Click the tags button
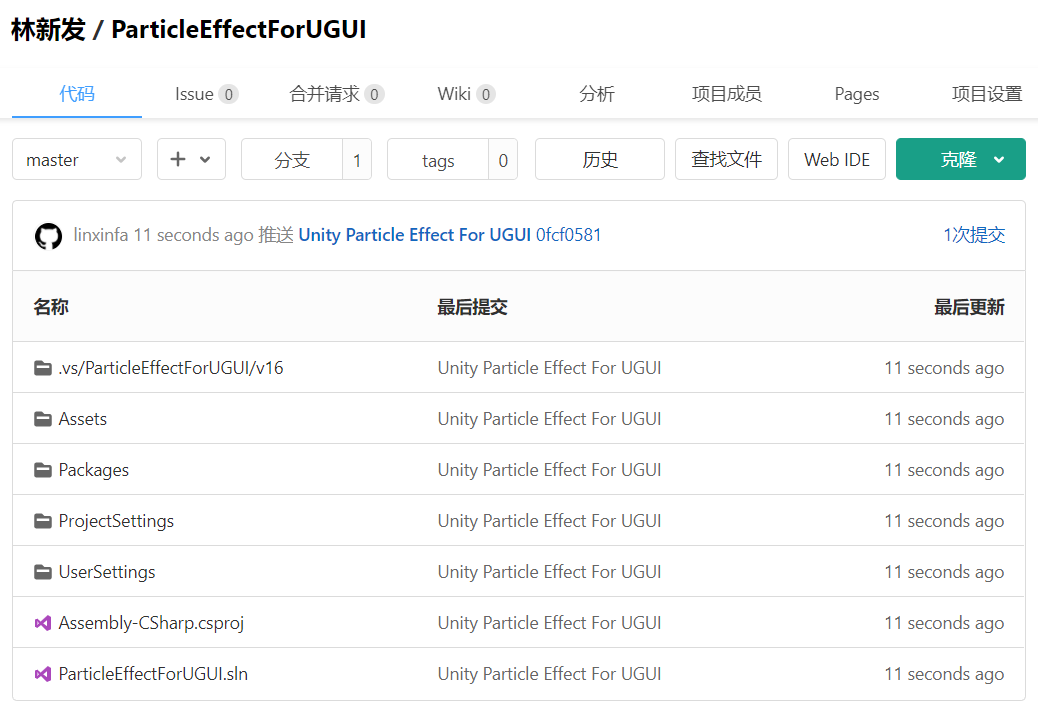The image size is (1038, 712). point(438,159)
